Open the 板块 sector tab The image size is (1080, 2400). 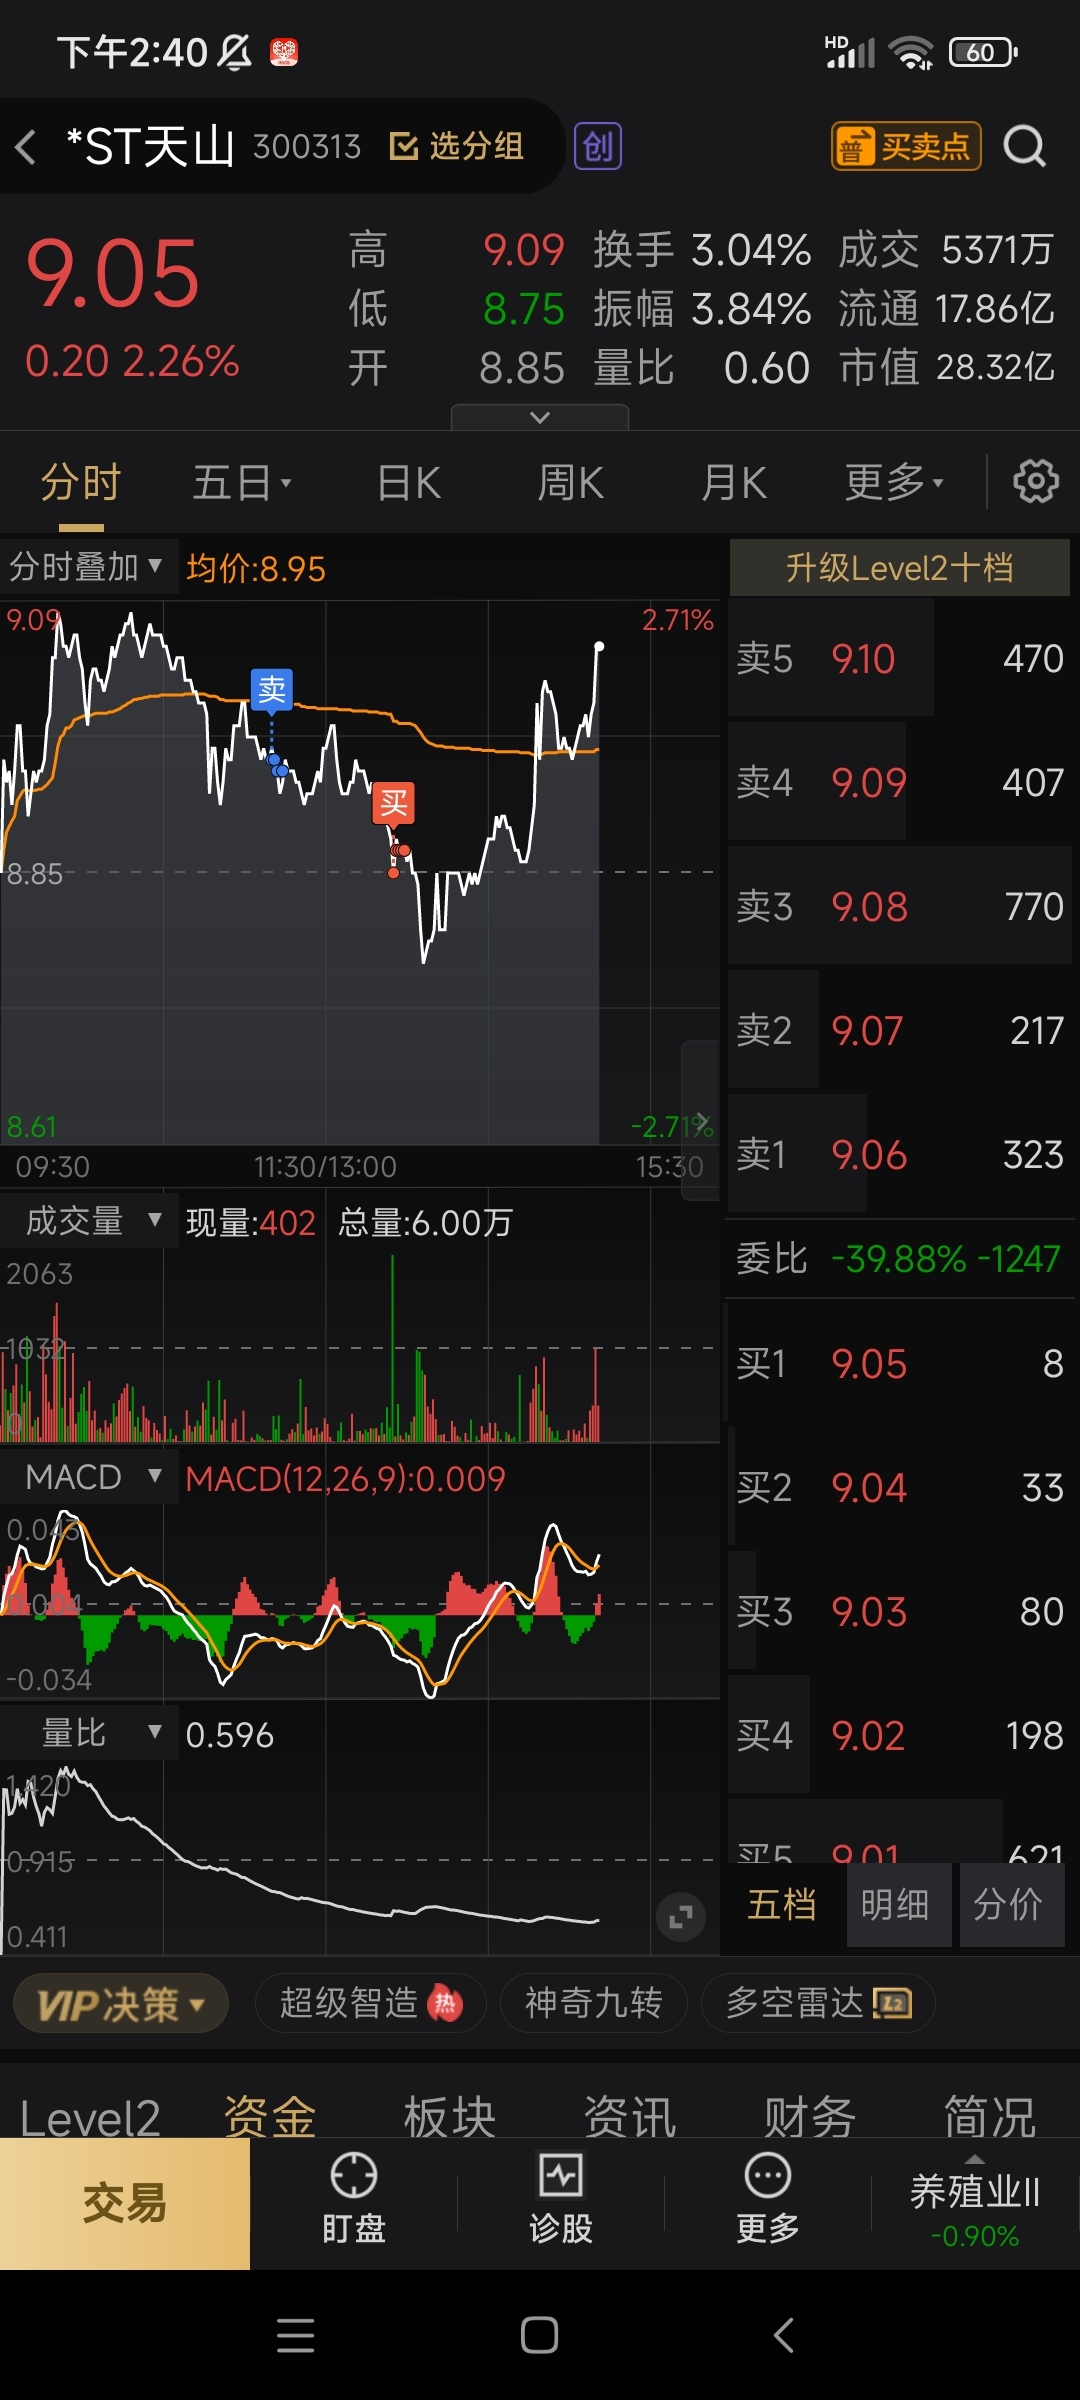(450, 2115)
